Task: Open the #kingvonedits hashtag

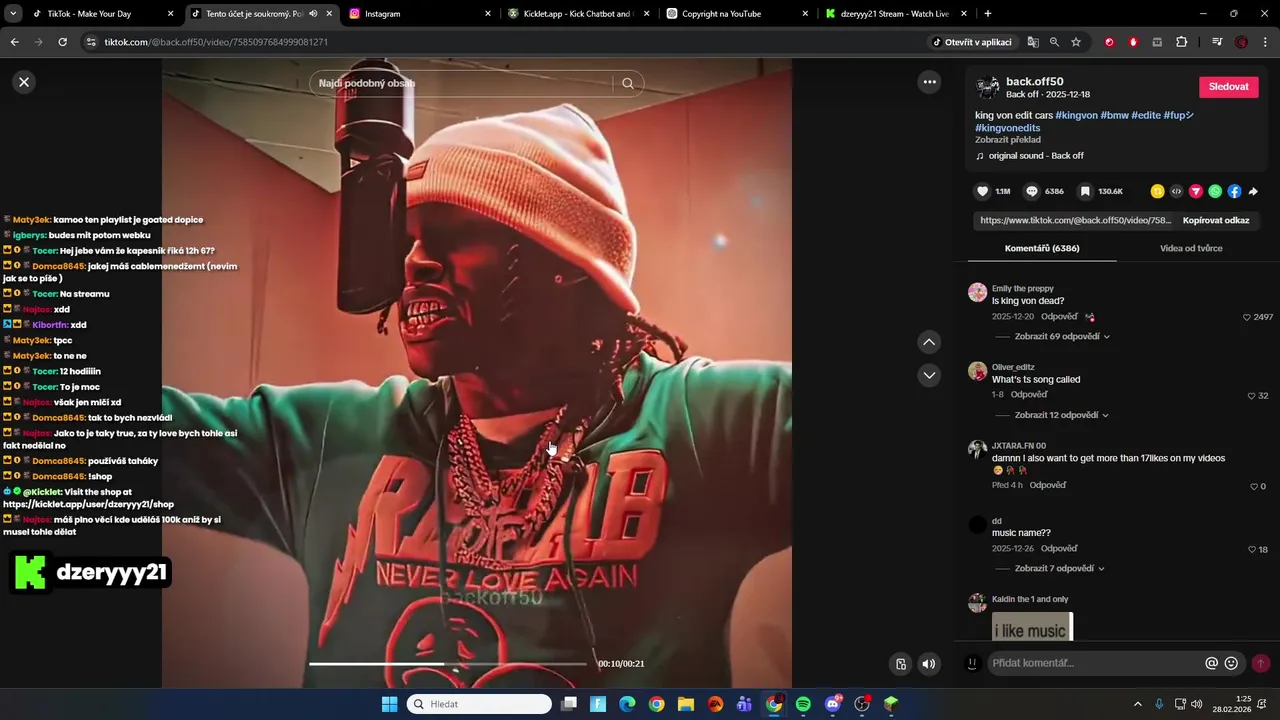Action: (1008, 128)
